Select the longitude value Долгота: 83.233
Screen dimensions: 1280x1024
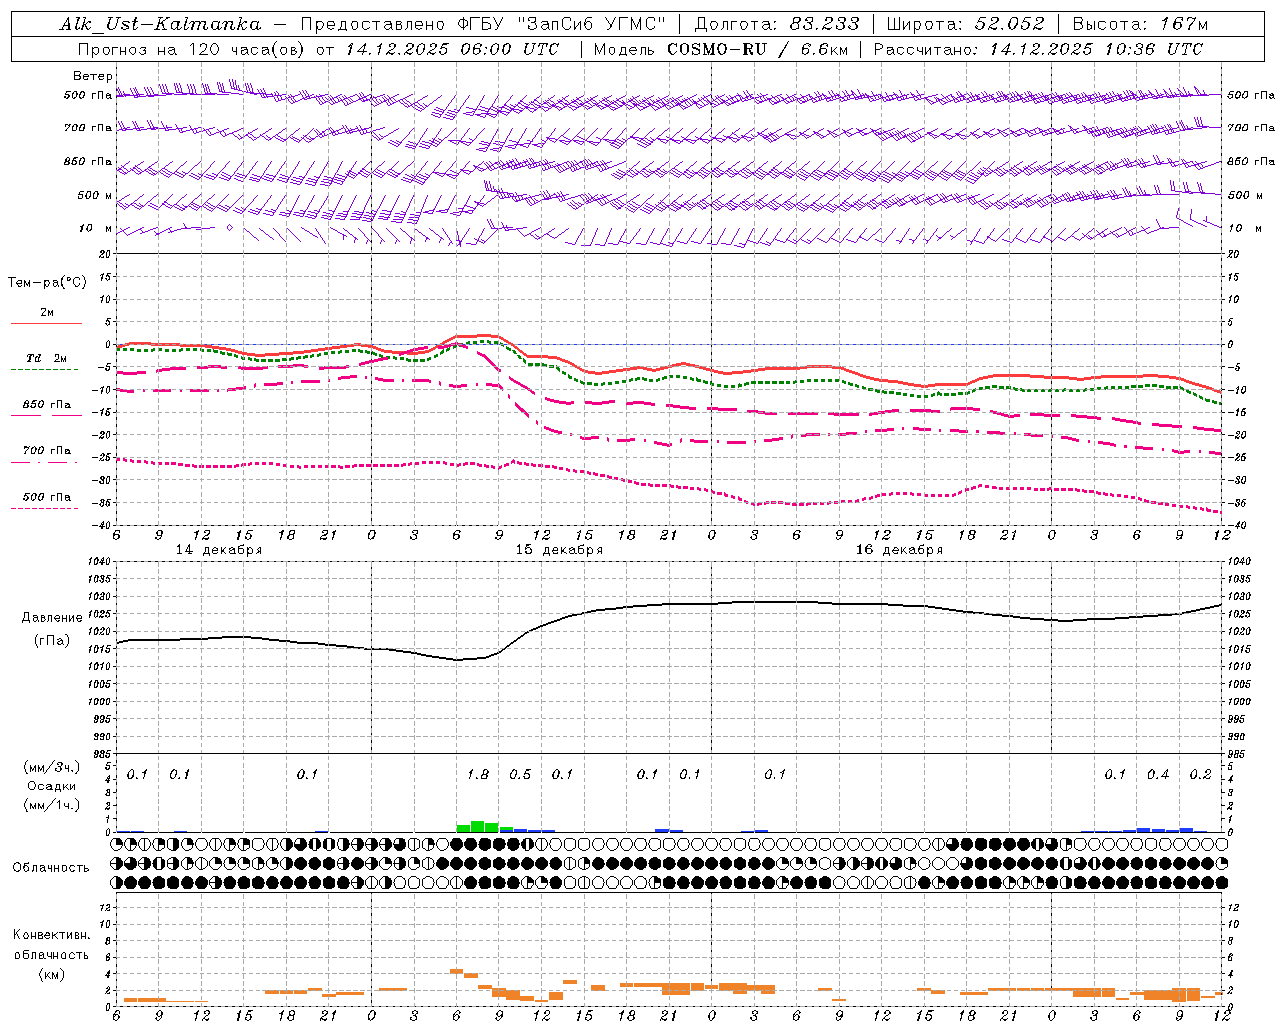click(777, 24)
